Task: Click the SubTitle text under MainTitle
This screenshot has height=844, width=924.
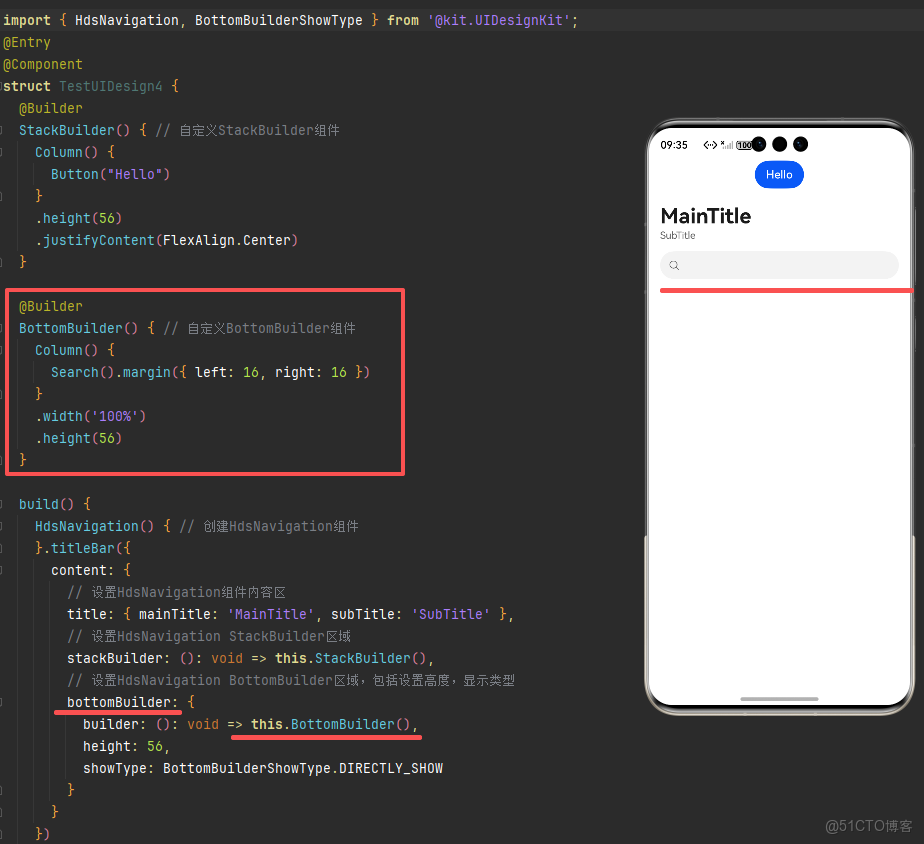Action: tap(678, 235)
